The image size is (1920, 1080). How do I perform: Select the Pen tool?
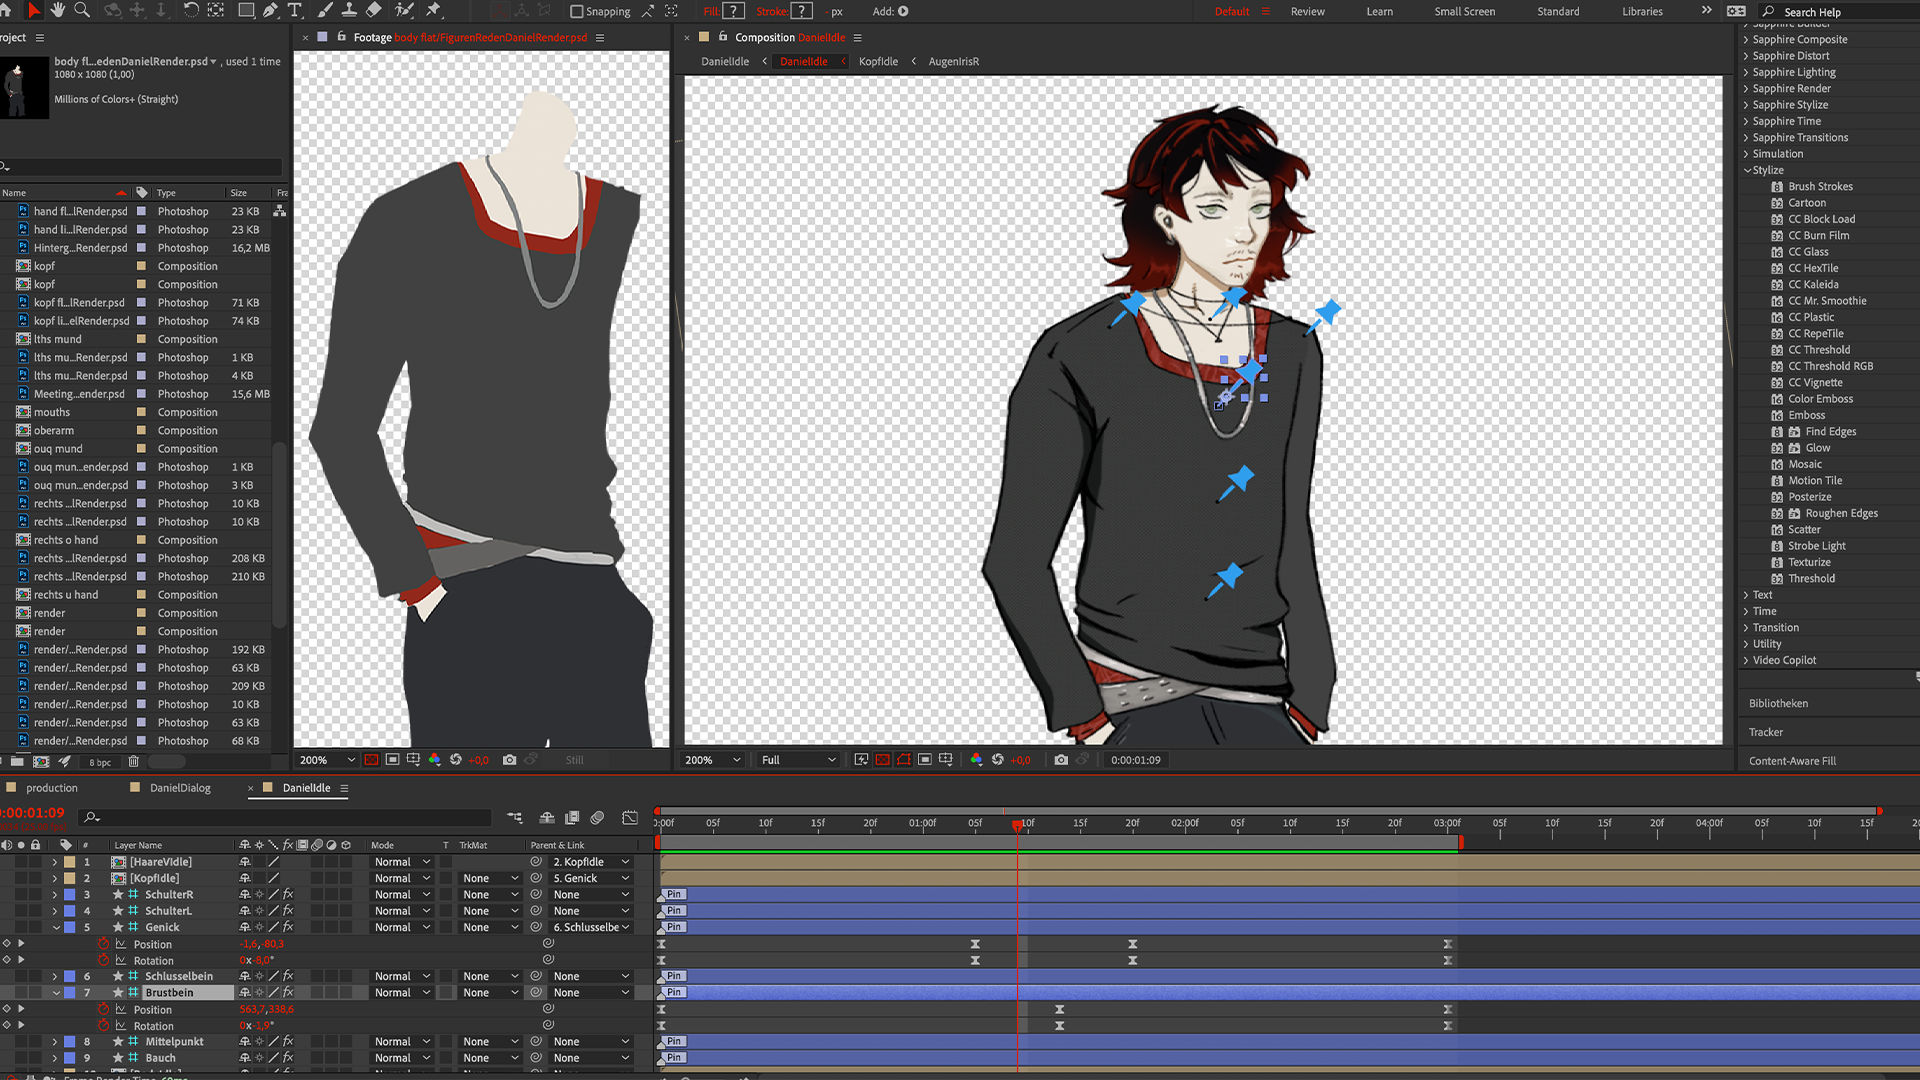271,10
